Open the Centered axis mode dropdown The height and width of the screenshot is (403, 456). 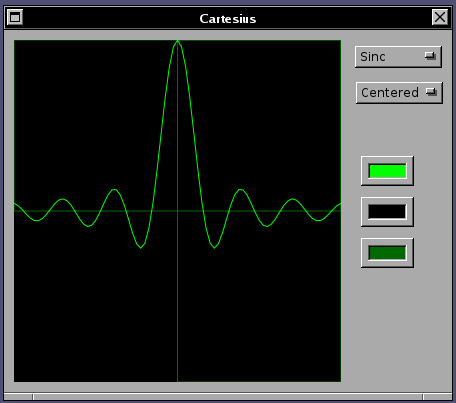coord(399,93)
